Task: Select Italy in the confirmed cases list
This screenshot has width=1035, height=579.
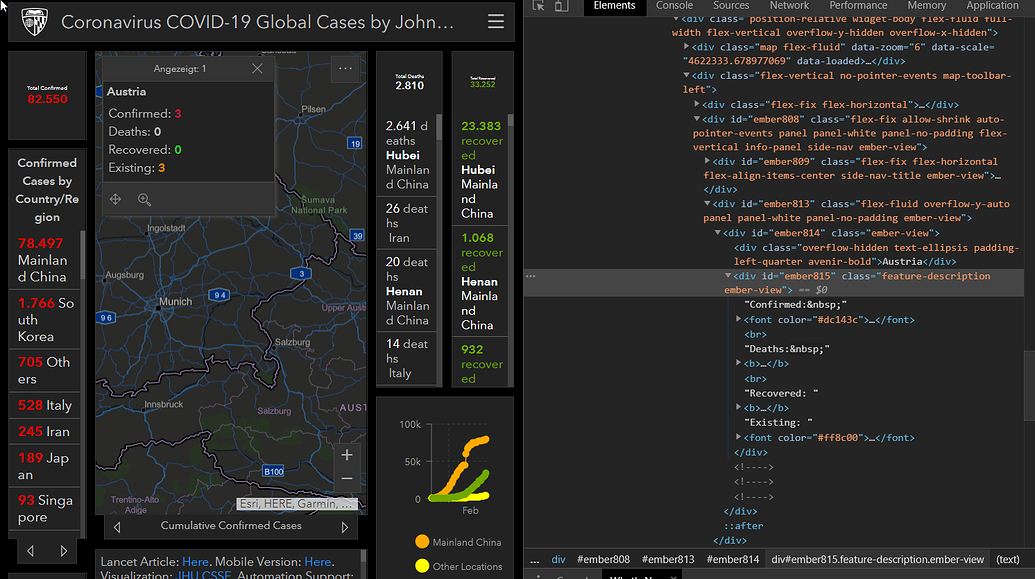Action: click(x=44, y=405)
